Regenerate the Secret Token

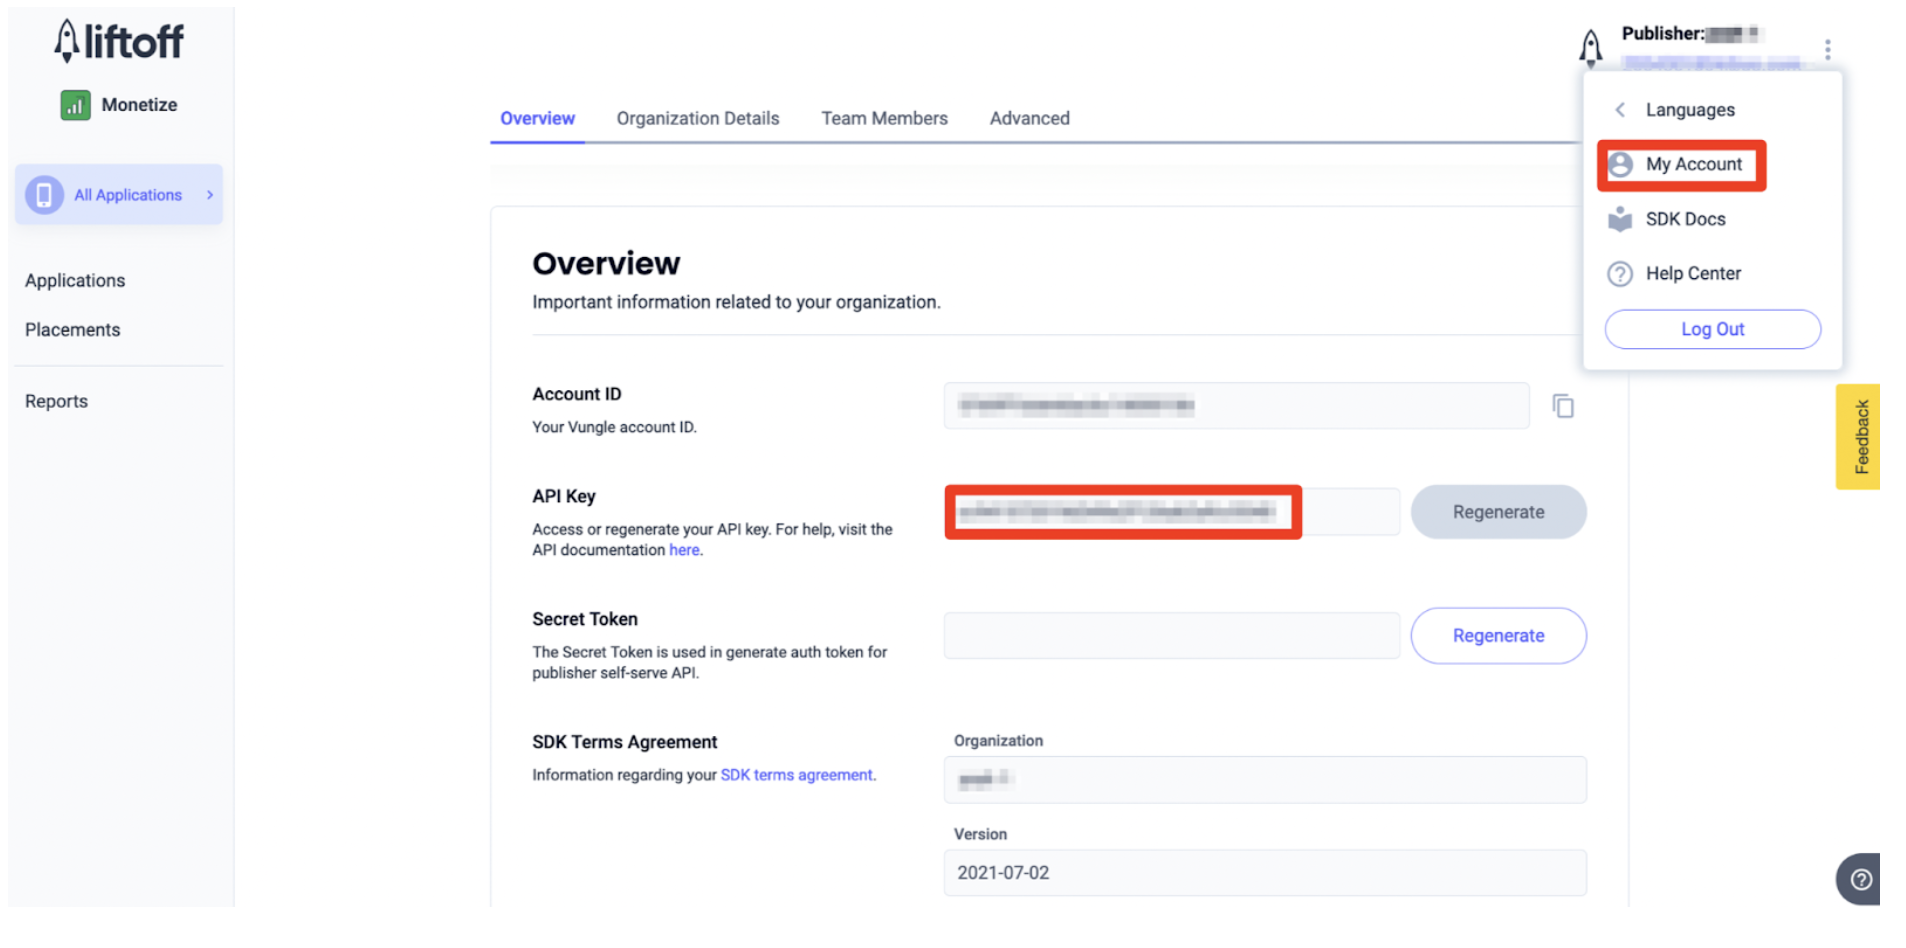[x=1498, y=636]
